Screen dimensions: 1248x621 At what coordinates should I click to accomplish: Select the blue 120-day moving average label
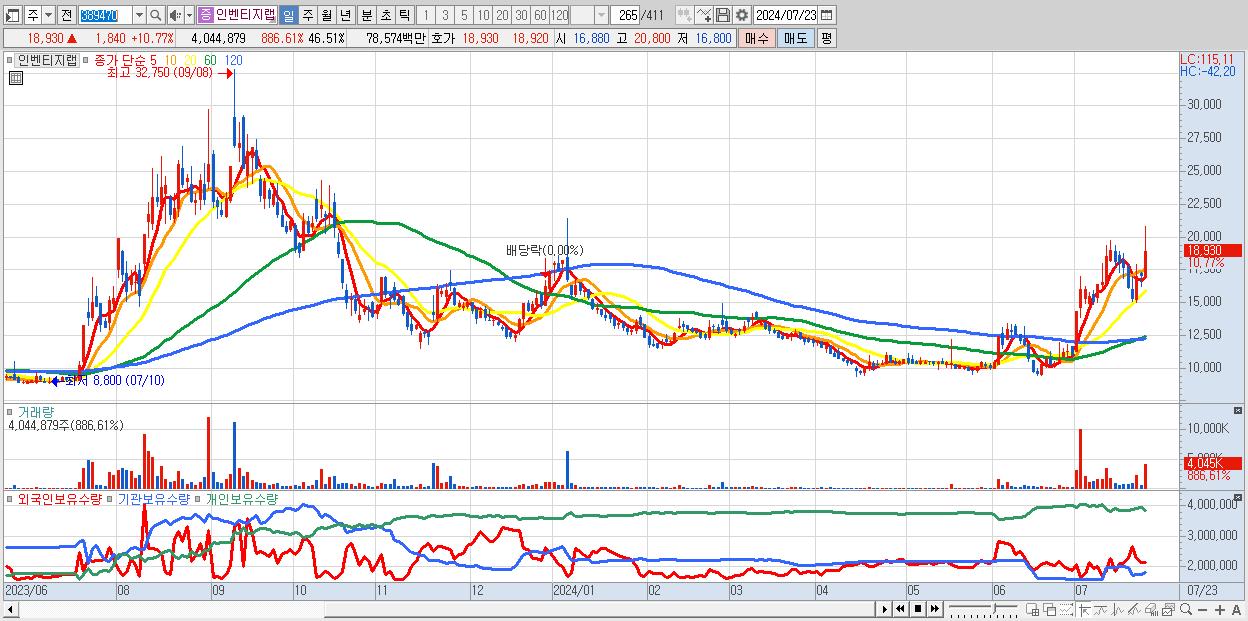tap(233, 61)
